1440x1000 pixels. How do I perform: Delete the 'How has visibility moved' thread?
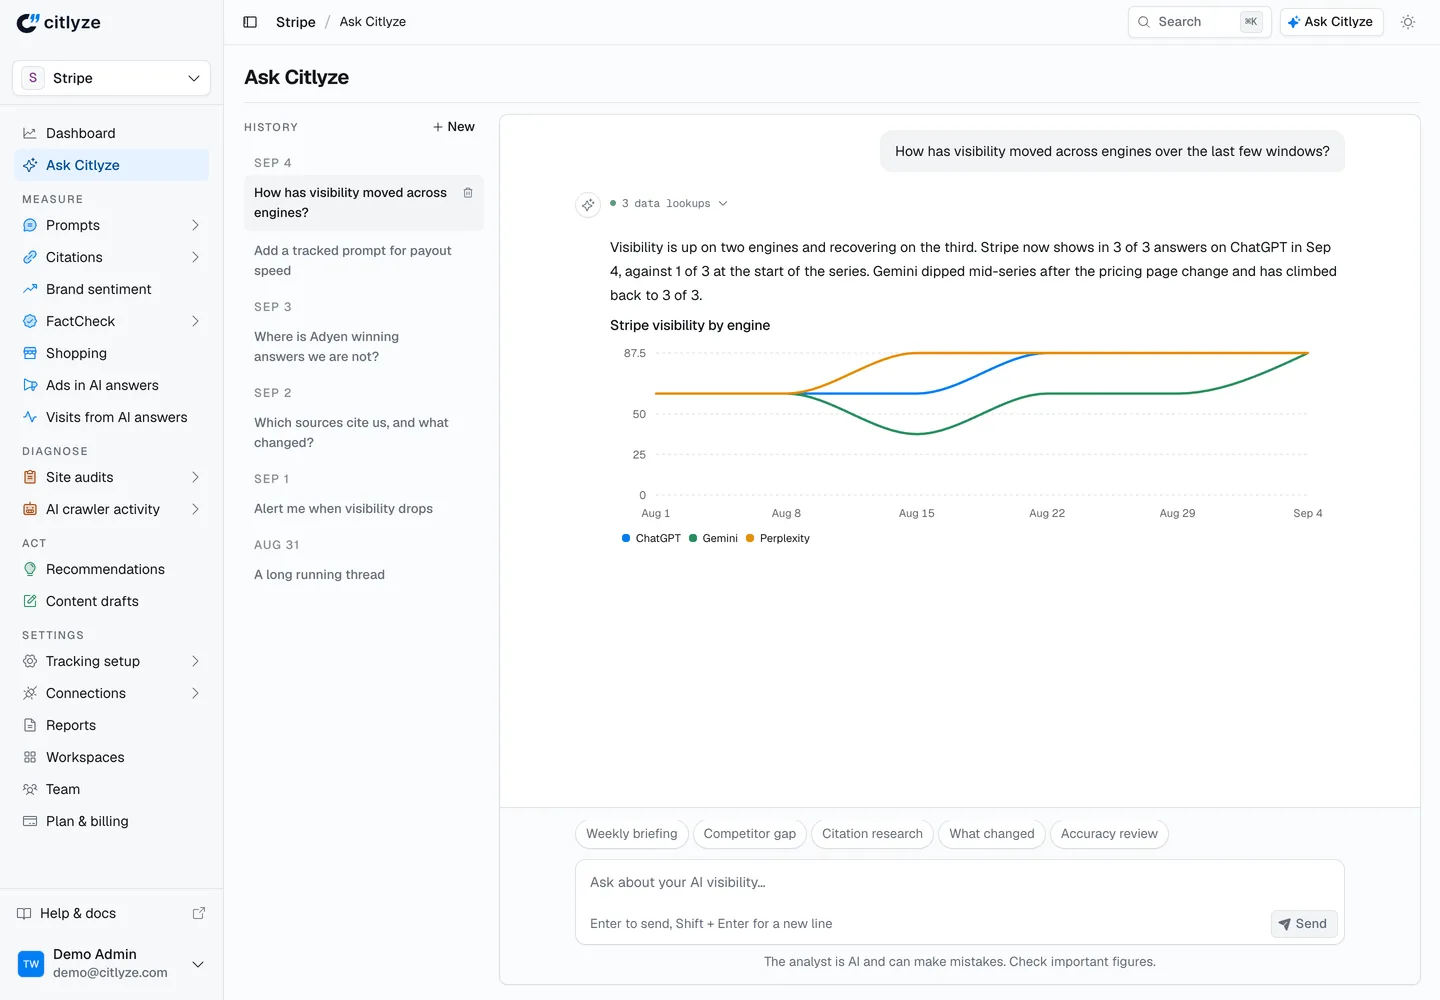point(468,193)
